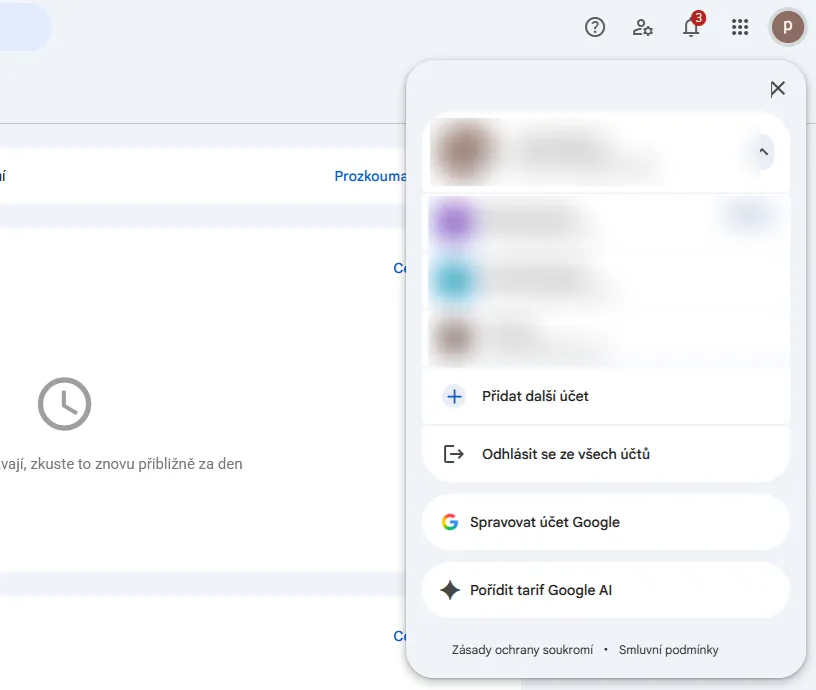This screenshot has width=816, height=690.
Task: Click Pořídit tarif Google AI
Action: tap(605, 590)
